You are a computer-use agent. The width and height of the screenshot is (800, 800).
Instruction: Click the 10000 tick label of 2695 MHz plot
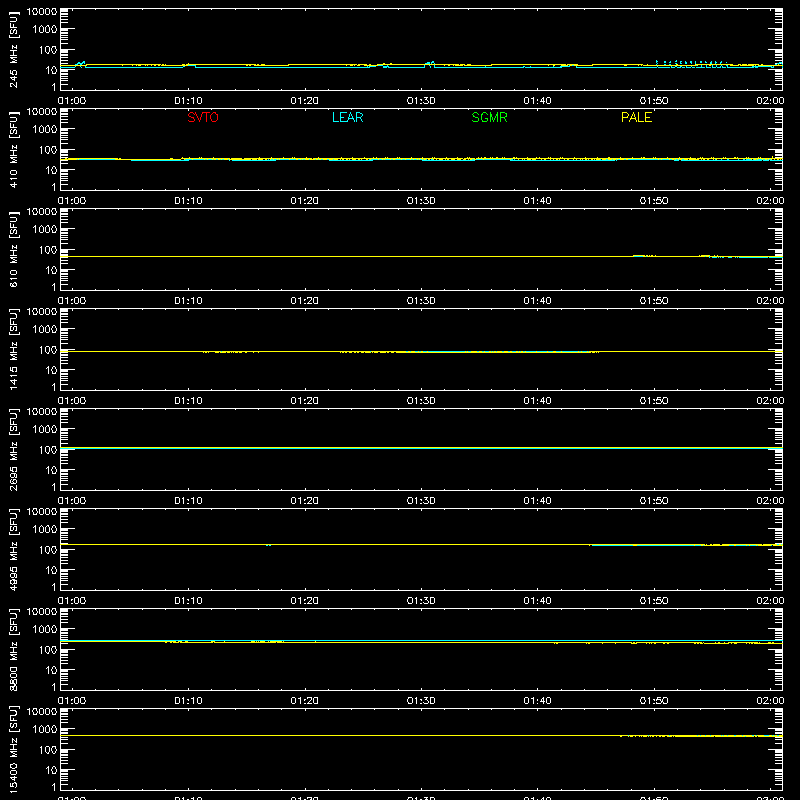[42, 412]
